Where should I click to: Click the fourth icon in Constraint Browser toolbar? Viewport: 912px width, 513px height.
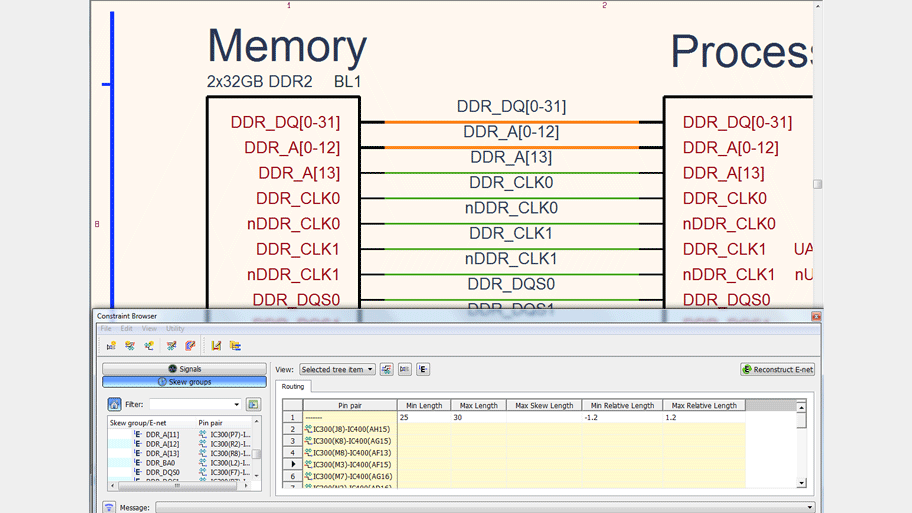tap(171, 346)
